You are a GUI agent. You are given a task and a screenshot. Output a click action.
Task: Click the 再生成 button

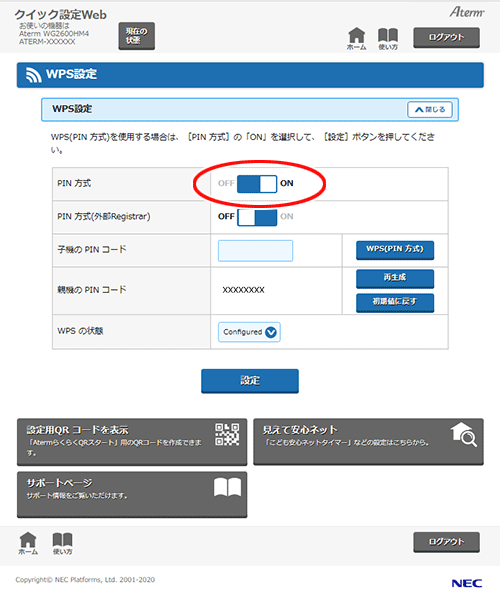pyautogui.click(x=395, y=278)
